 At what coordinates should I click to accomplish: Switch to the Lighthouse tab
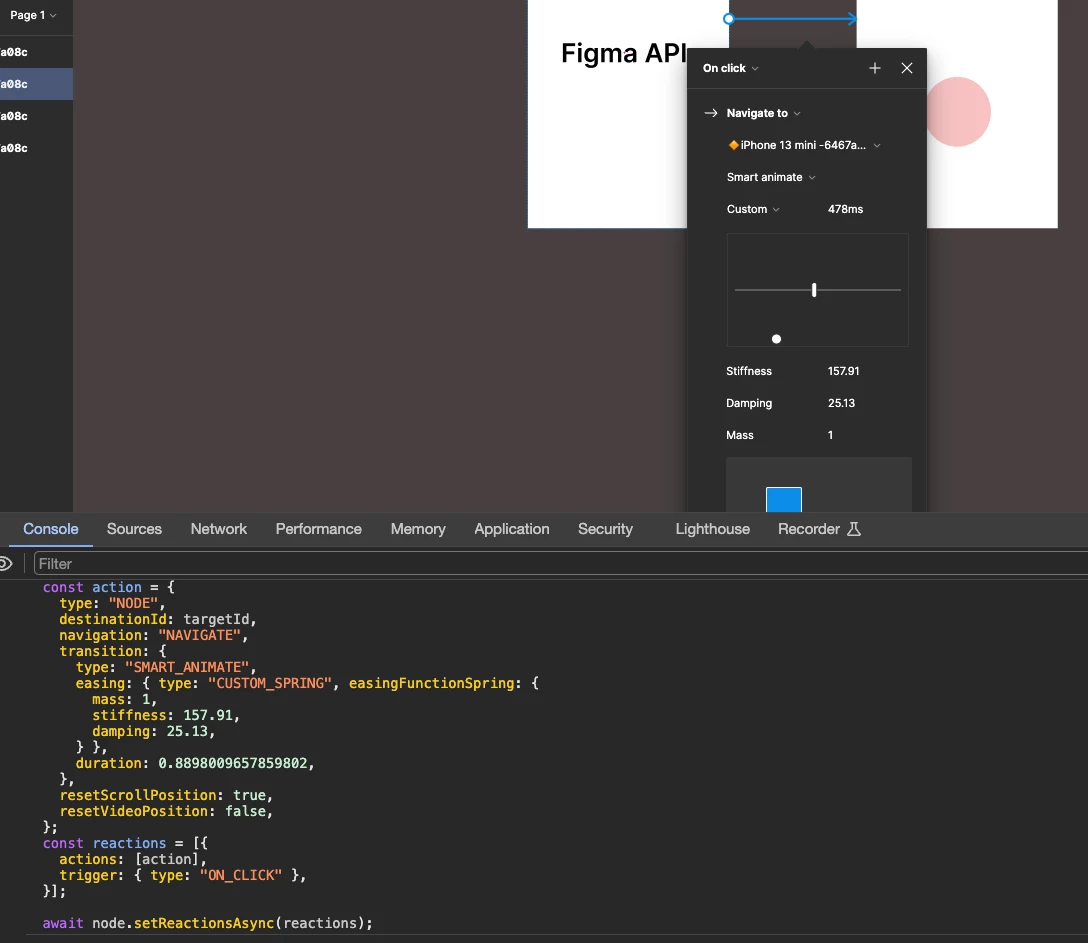point(713,529)
